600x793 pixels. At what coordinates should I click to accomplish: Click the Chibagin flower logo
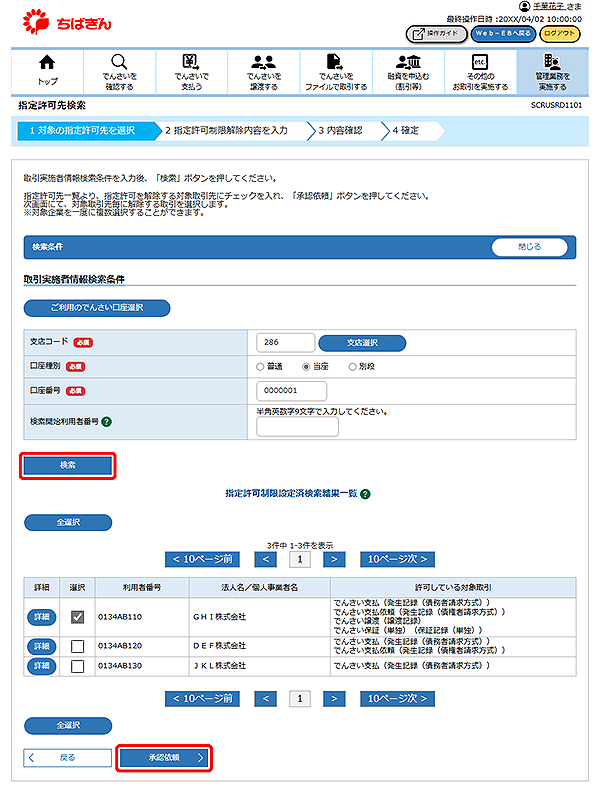pos(36,22)
